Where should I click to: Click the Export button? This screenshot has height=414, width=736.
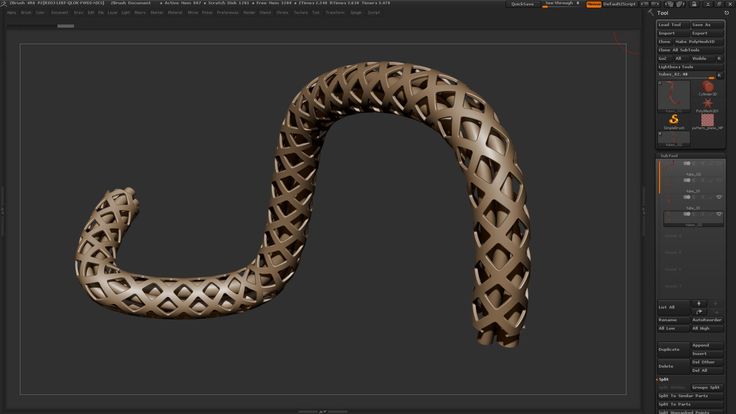(707, 33)
